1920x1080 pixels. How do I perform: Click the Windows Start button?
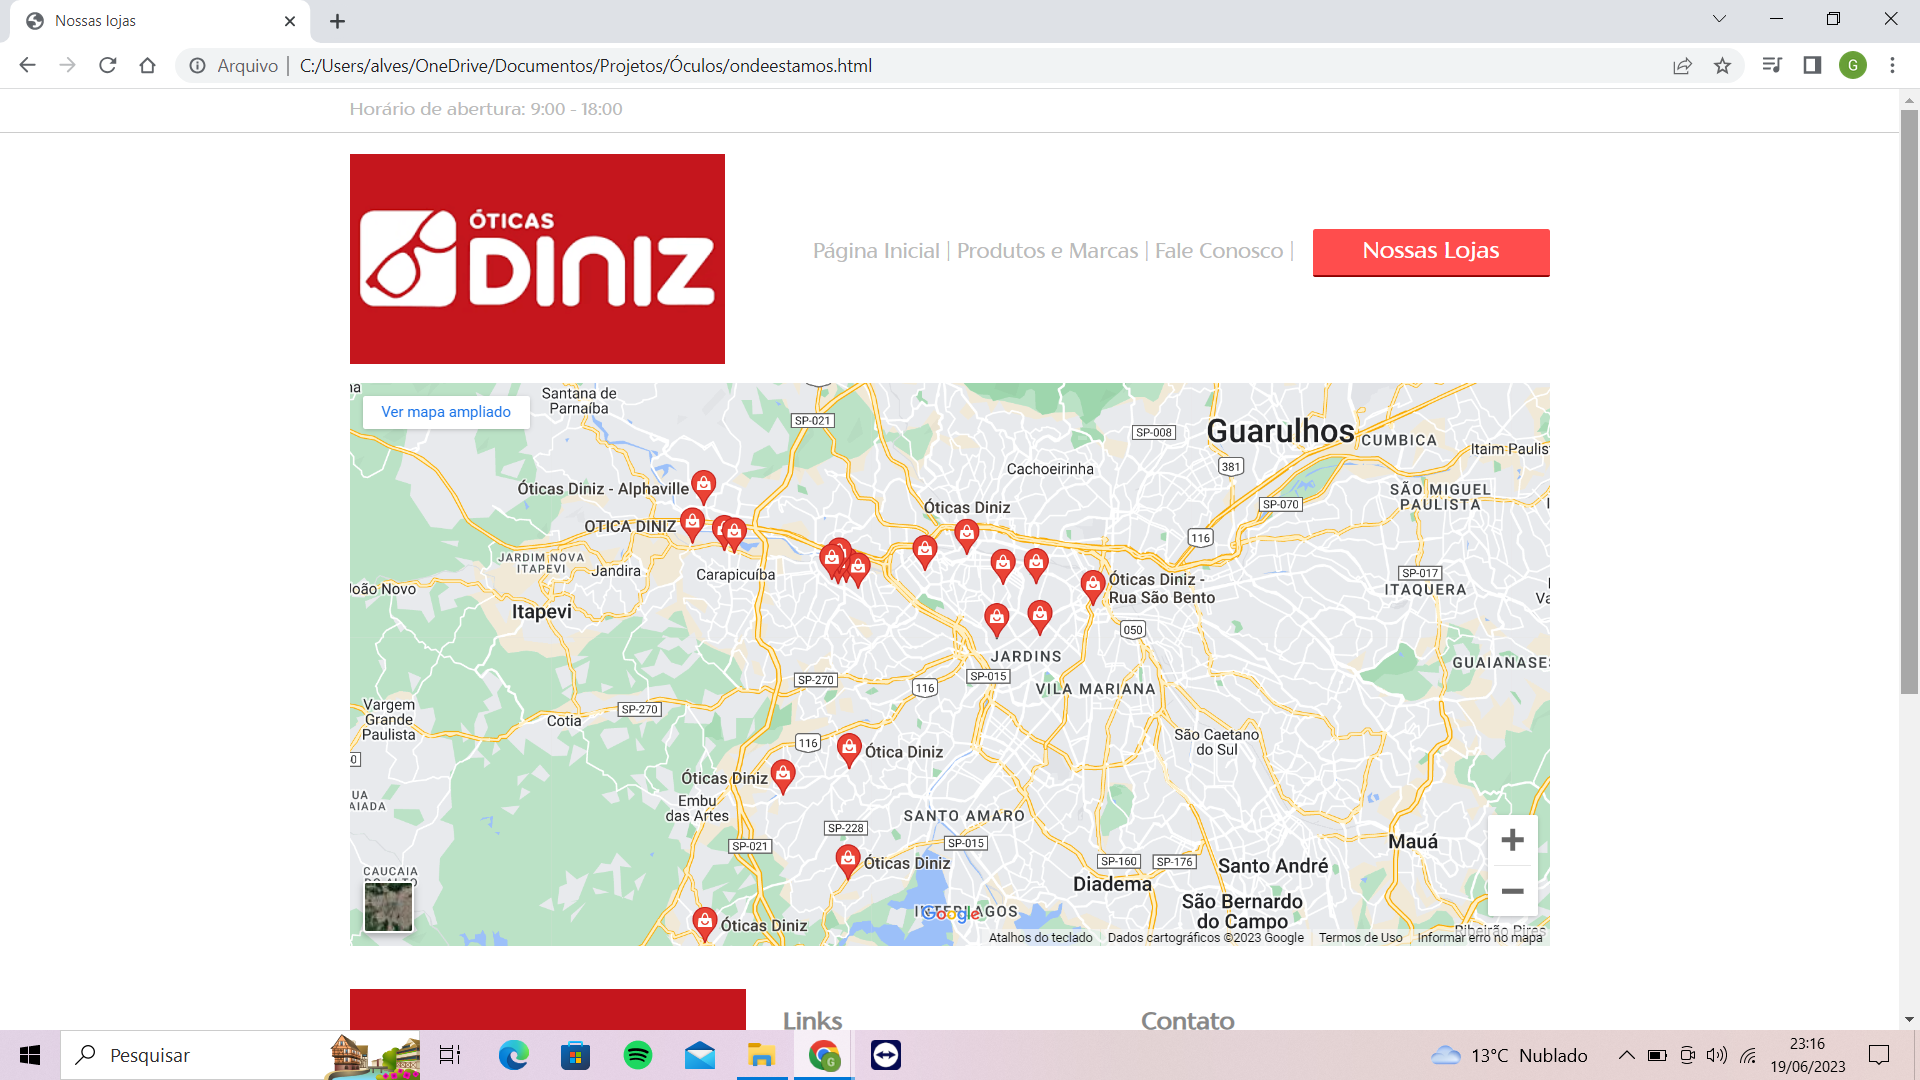tap(30, 1055)
